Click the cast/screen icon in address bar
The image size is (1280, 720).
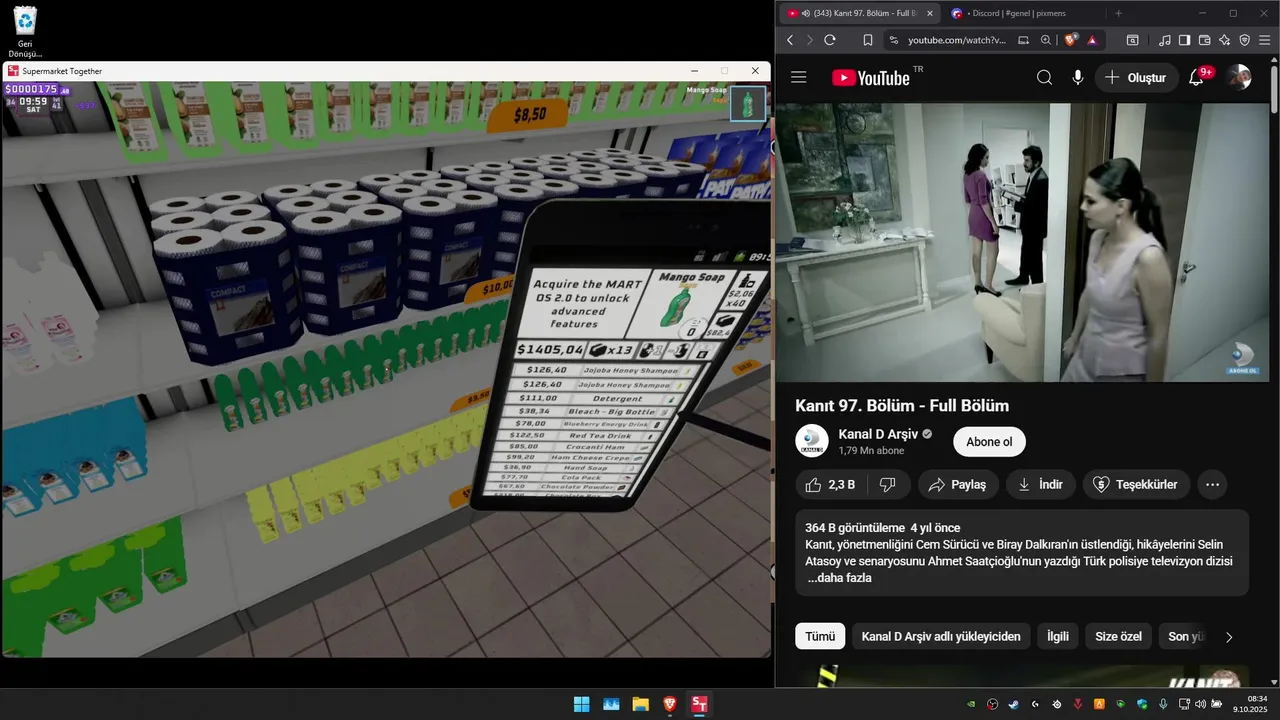tap(1023, 40)
